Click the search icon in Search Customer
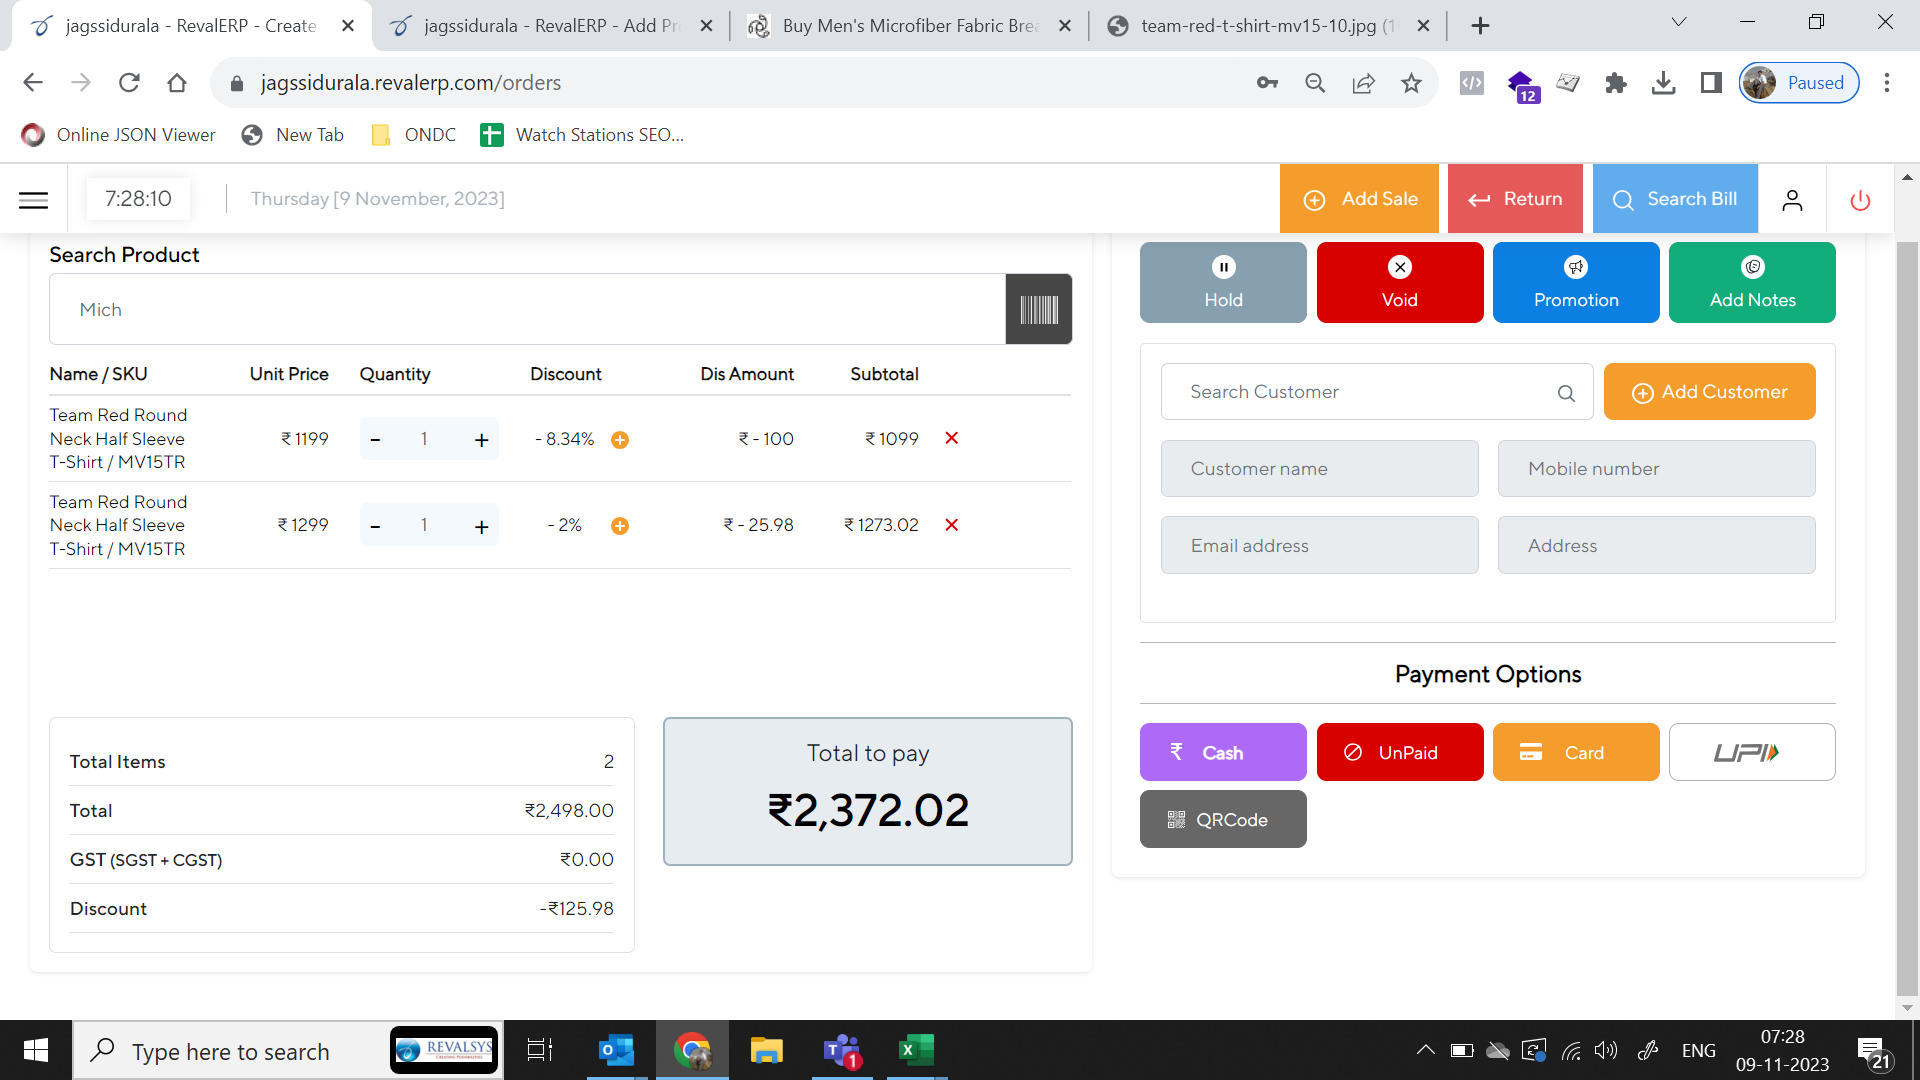This screenshot has height=1080, width=1920. [x=1566, y=393]
